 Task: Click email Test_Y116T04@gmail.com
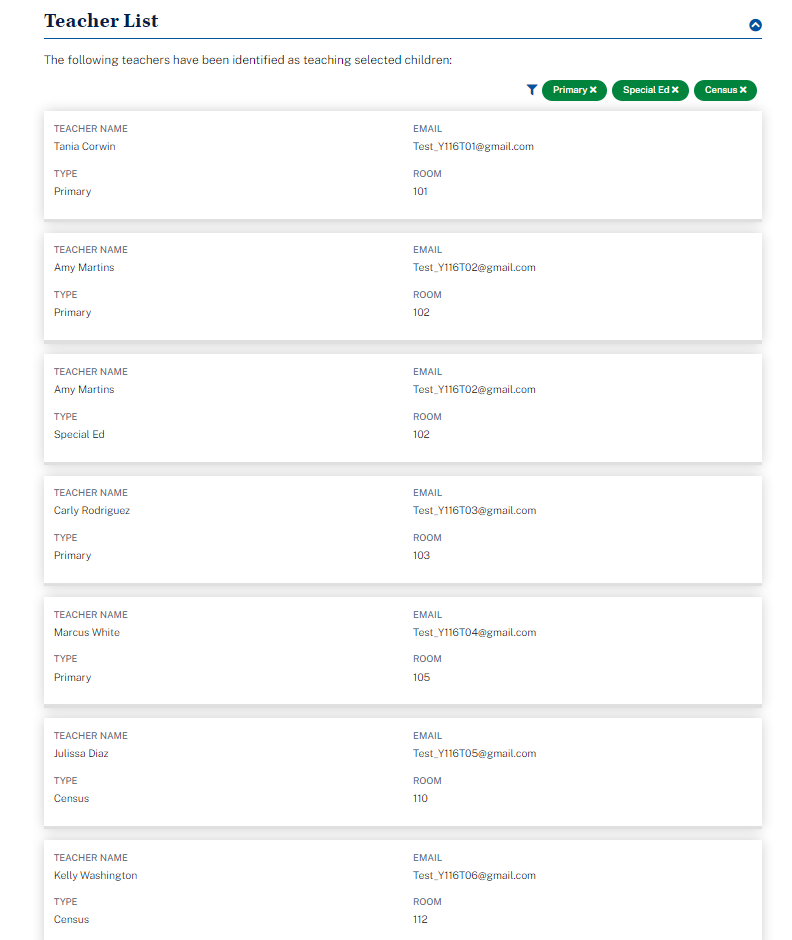(474, 633)
